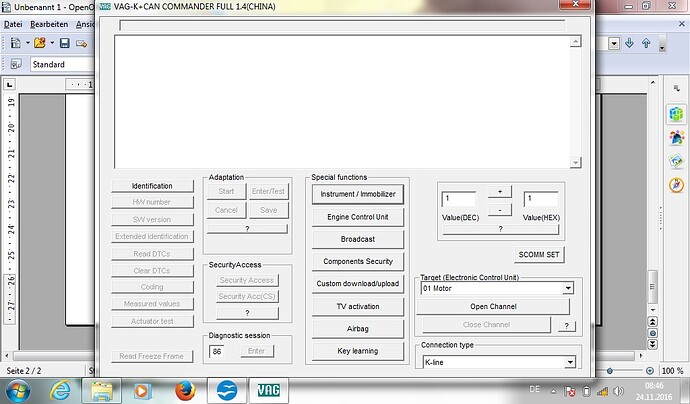Screen dimensions: 690x404
Task: Select the Broadcast function
Action: 358,239
